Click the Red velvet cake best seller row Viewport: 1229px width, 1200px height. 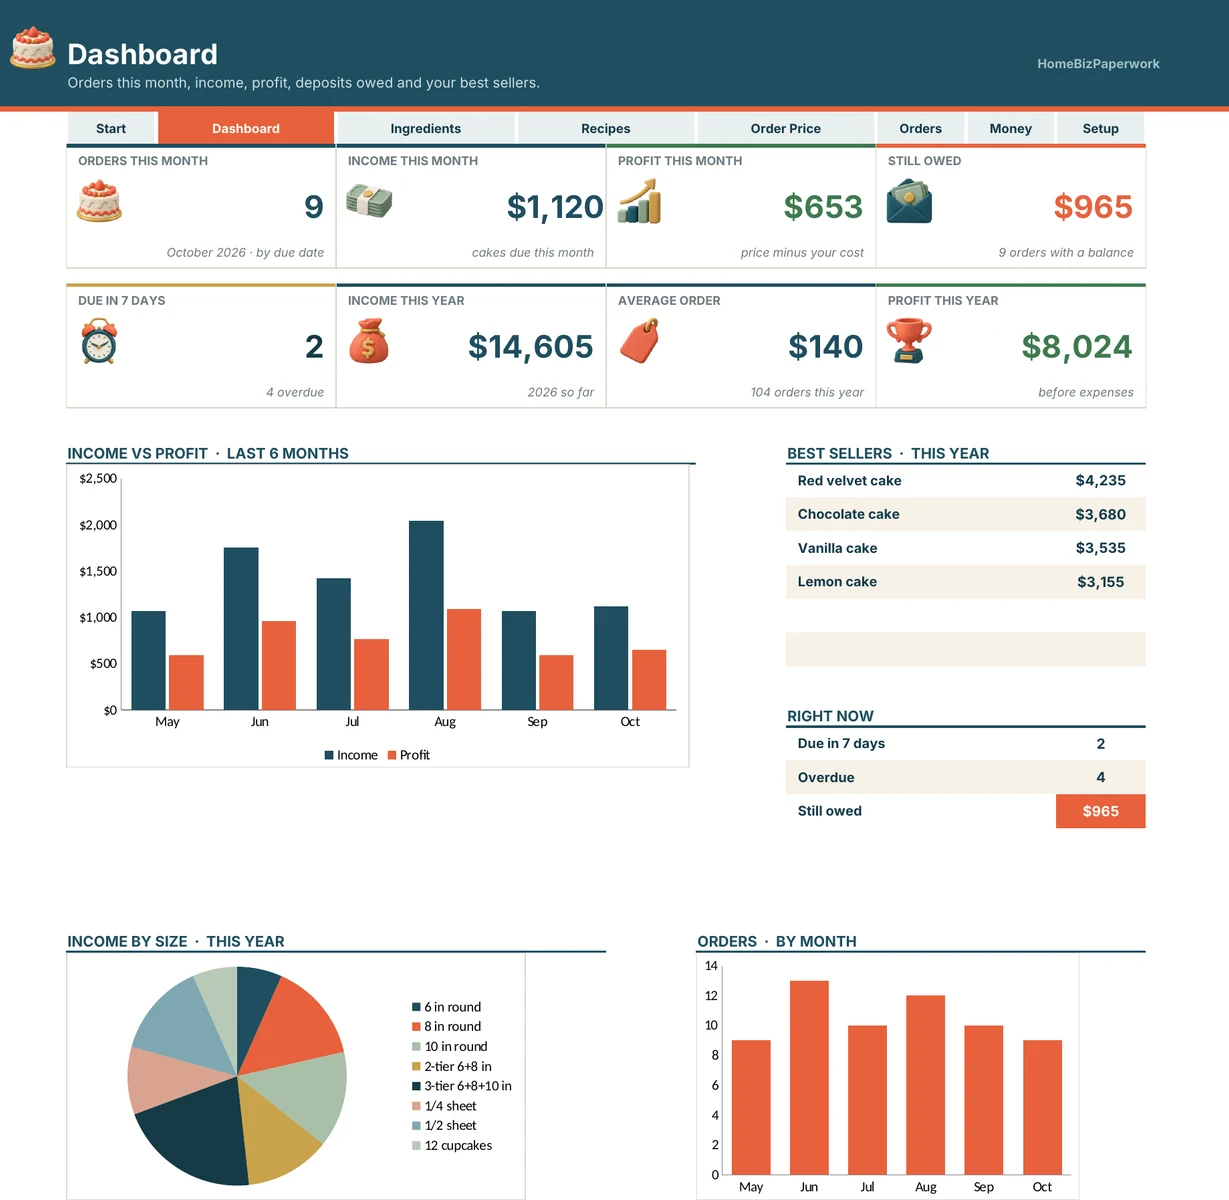pos(966,481)
